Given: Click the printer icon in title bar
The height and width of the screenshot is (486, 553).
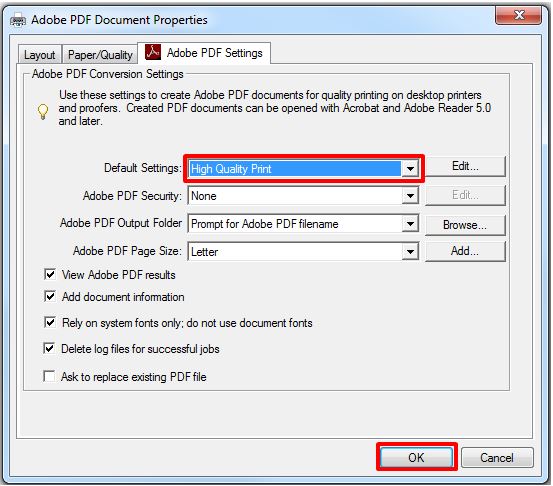Looking at the screenshot, I should click(x=18, y=21).
